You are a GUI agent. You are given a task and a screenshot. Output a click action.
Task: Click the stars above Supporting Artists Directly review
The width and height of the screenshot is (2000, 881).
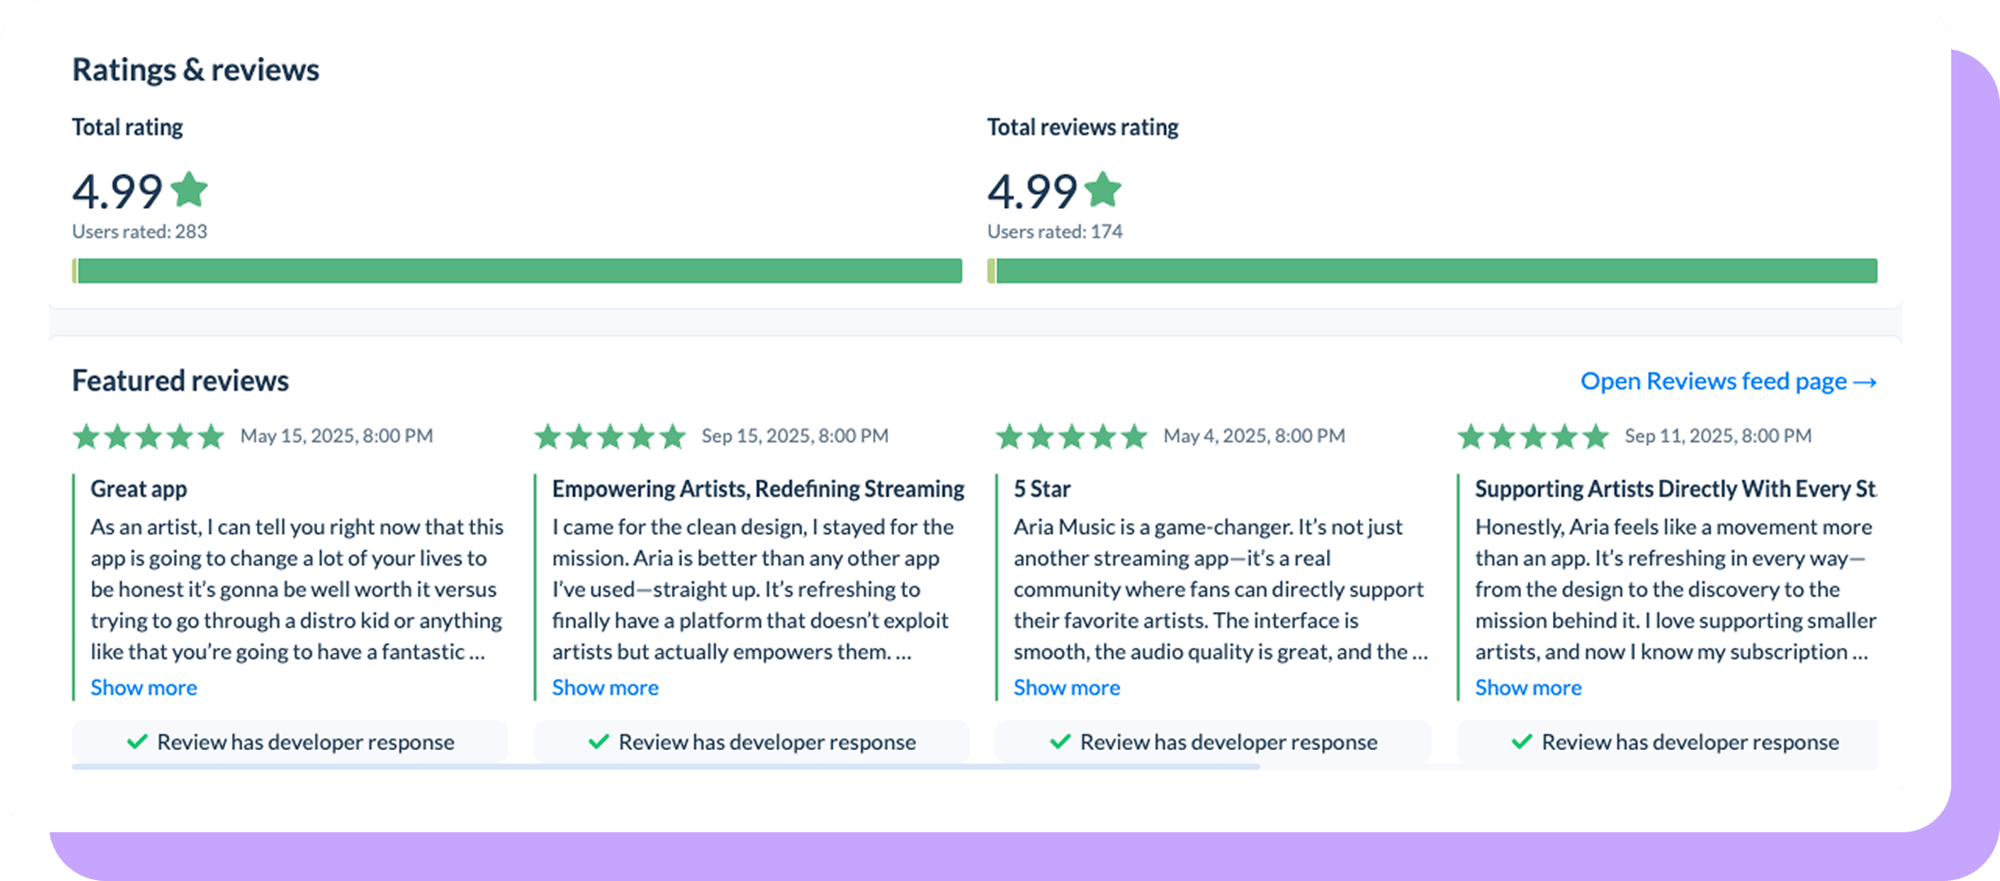[1533, 437]
